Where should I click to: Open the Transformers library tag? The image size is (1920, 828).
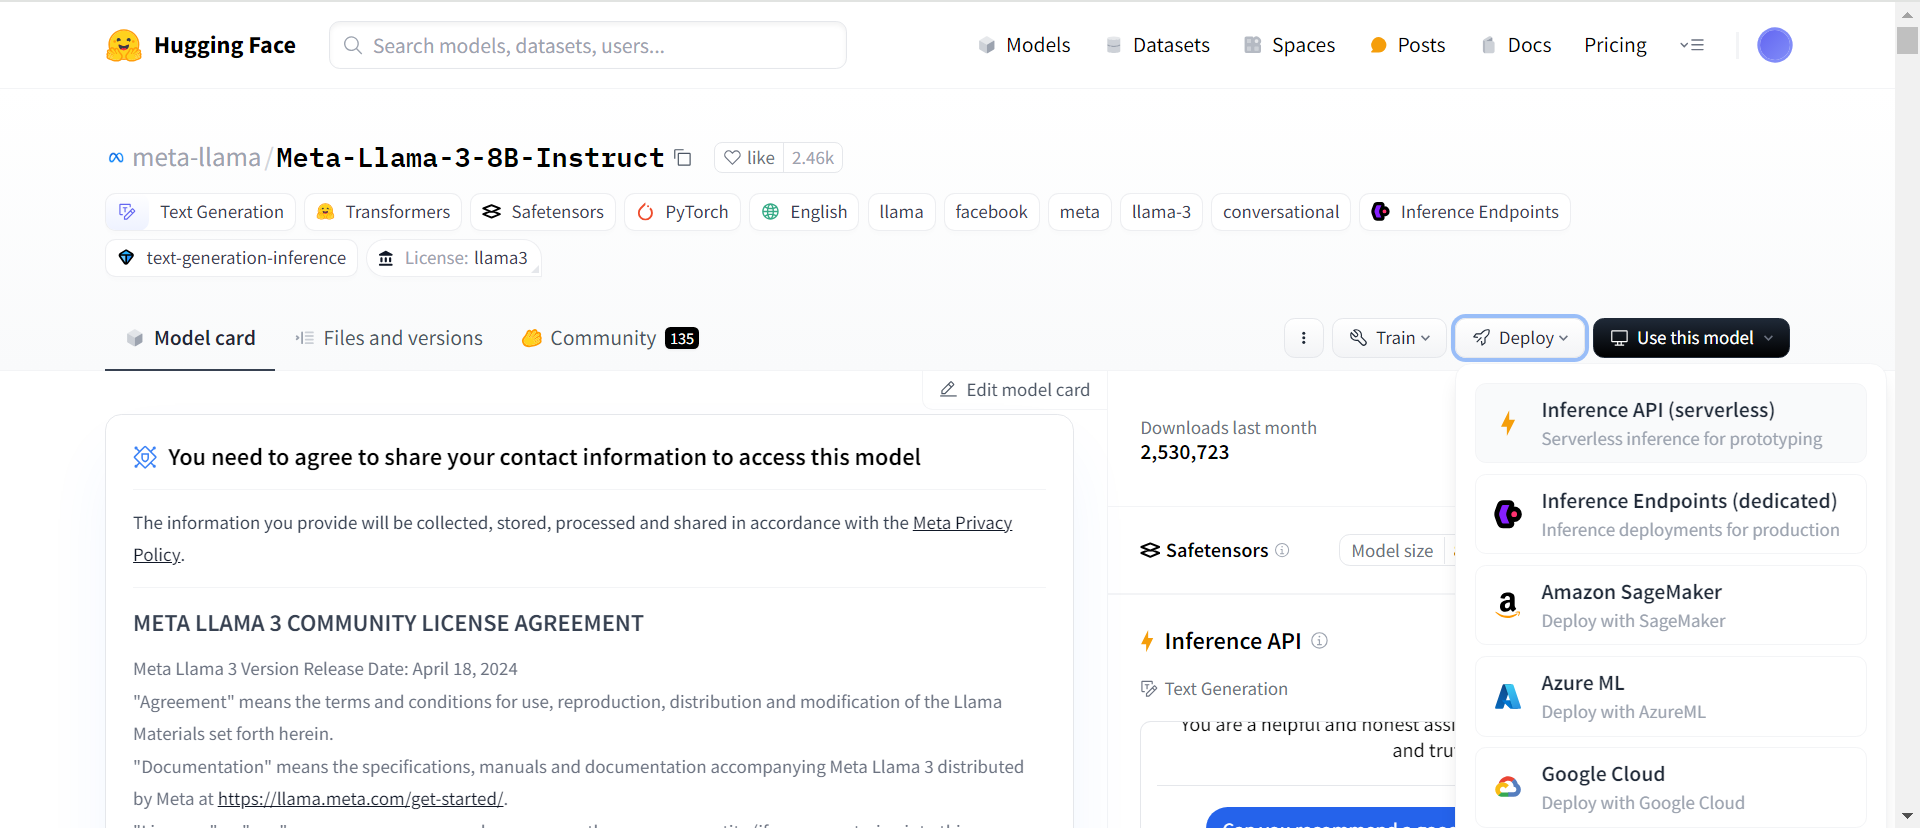(383, 212)
